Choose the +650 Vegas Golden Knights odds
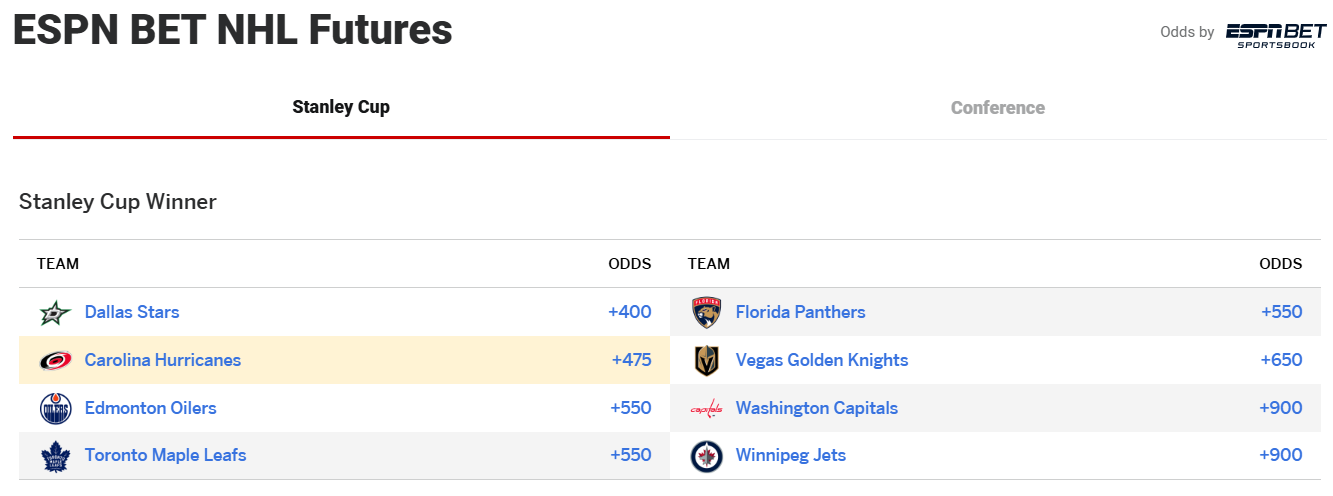Screen dimensions: 1333x496 pyautogui.click(x=1281, y=360)
